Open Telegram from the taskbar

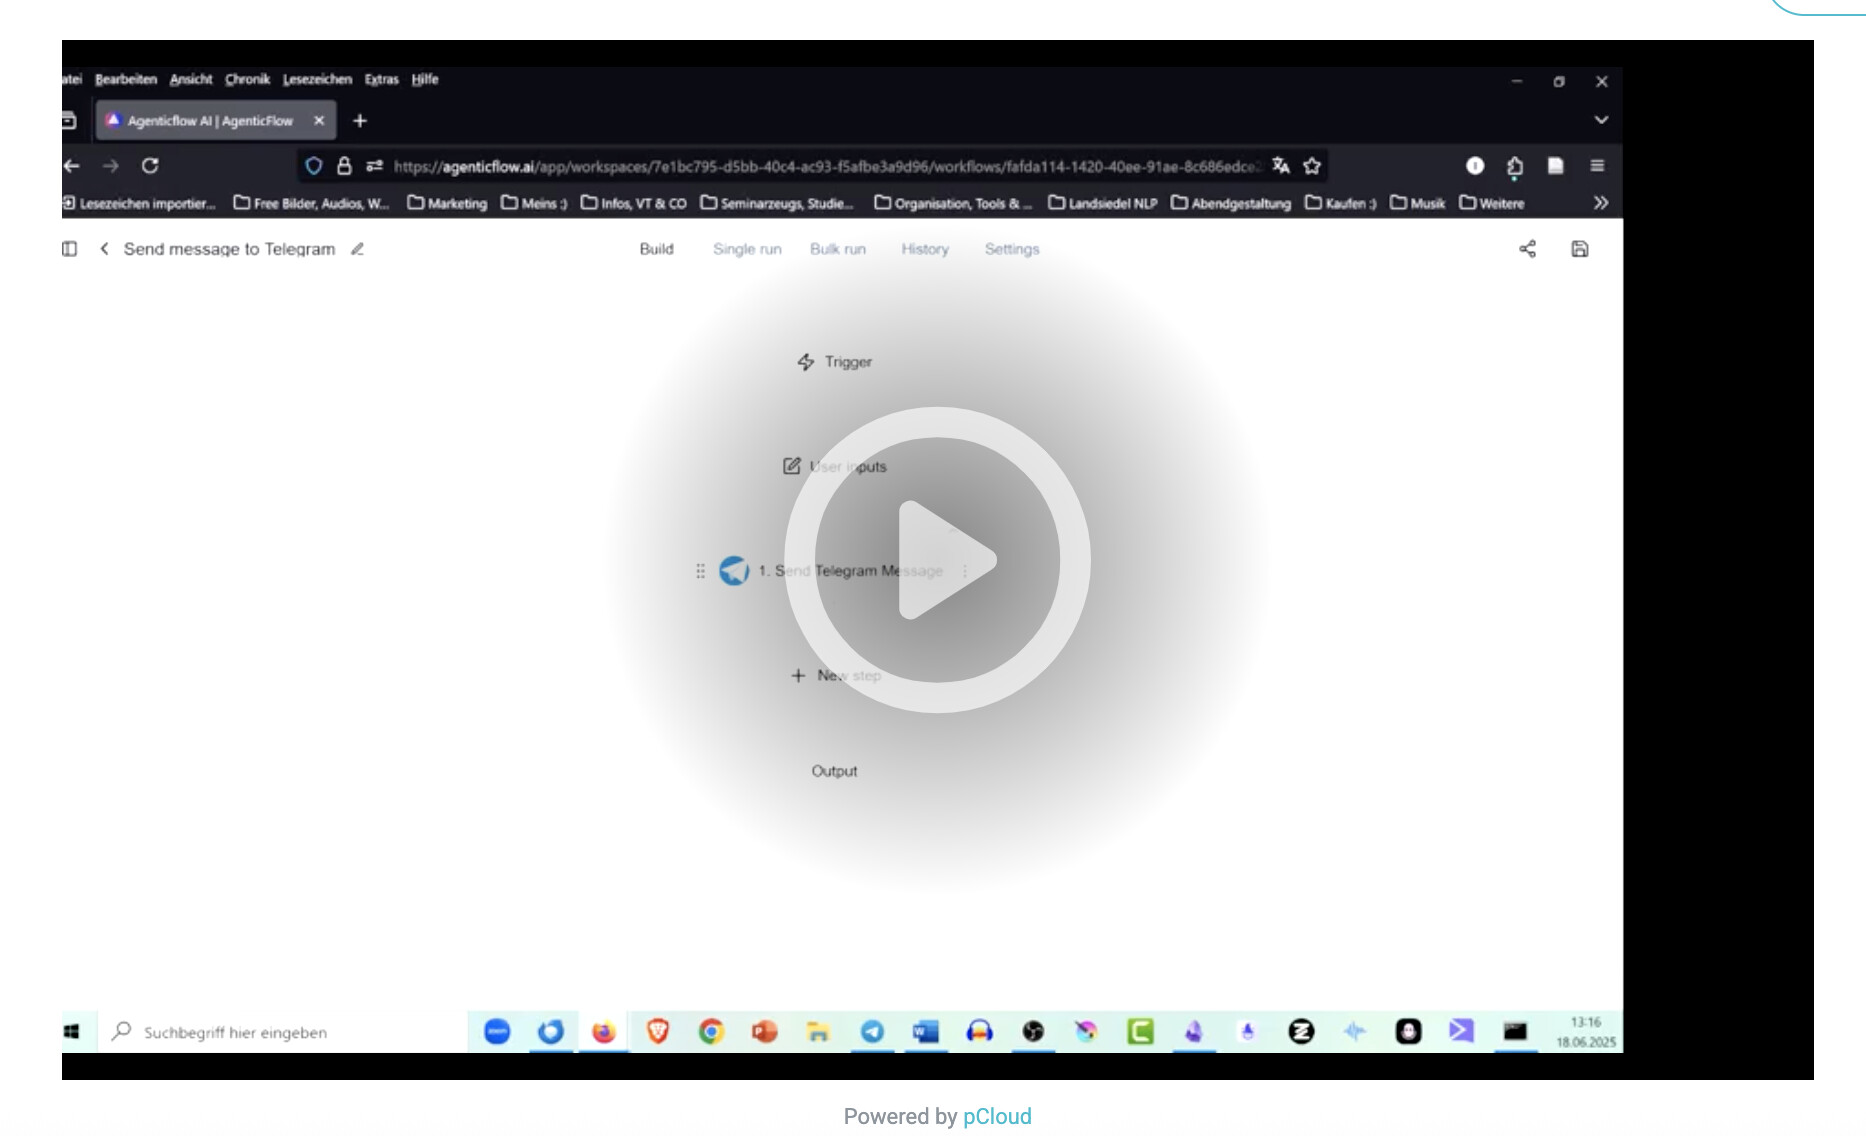872,1032
